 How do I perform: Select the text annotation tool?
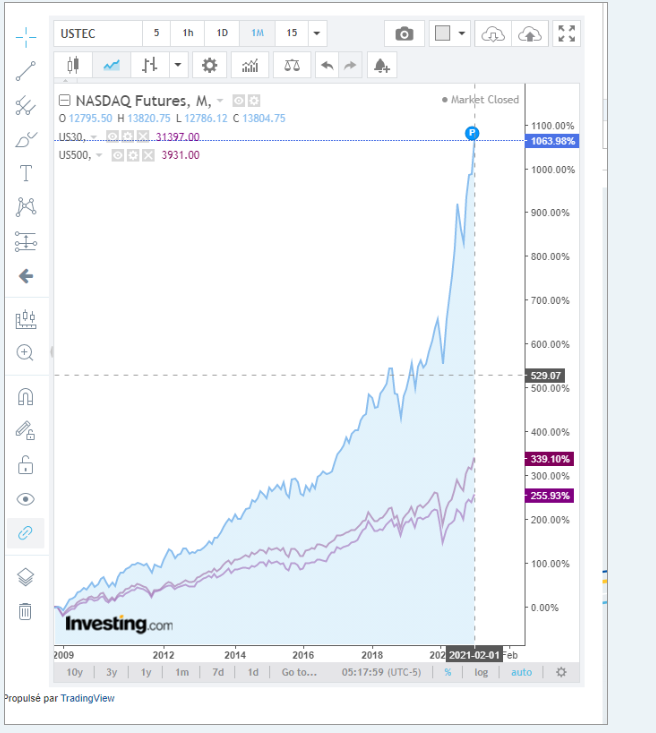(27, 173)
